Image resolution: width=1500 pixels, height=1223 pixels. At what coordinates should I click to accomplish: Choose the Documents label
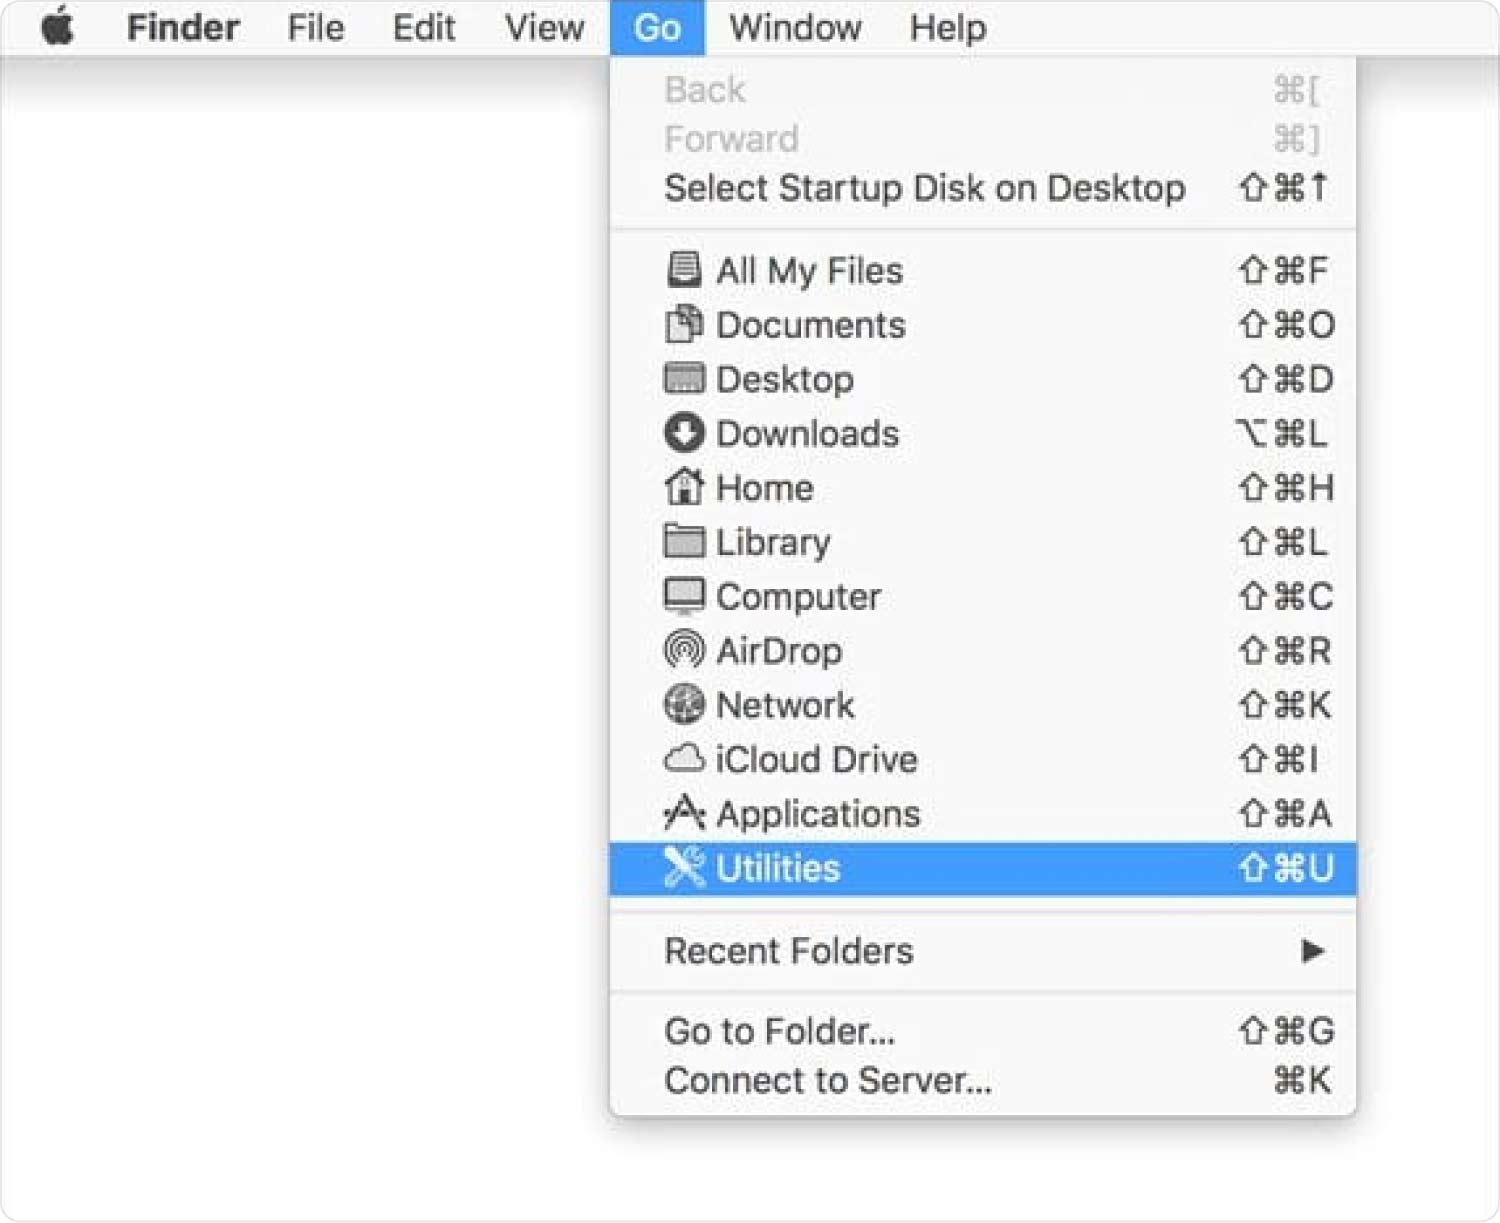tap(810, 325)
